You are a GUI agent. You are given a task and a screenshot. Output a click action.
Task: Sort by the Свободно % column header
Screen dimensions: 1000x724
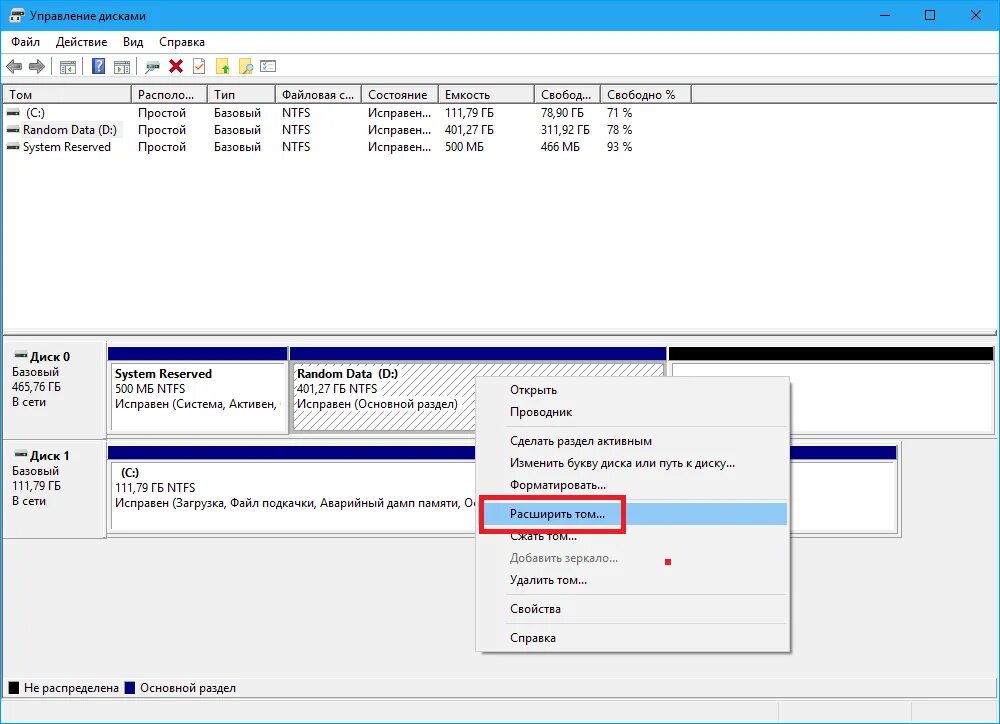pyautogui.click(x=646, y=94)
